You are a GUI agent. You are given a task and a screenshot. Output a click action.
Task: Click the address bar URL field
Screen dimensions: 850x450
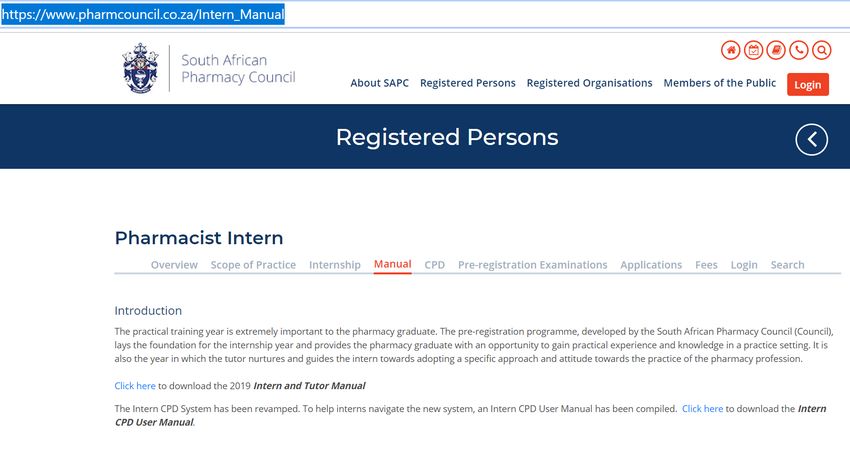425,15
